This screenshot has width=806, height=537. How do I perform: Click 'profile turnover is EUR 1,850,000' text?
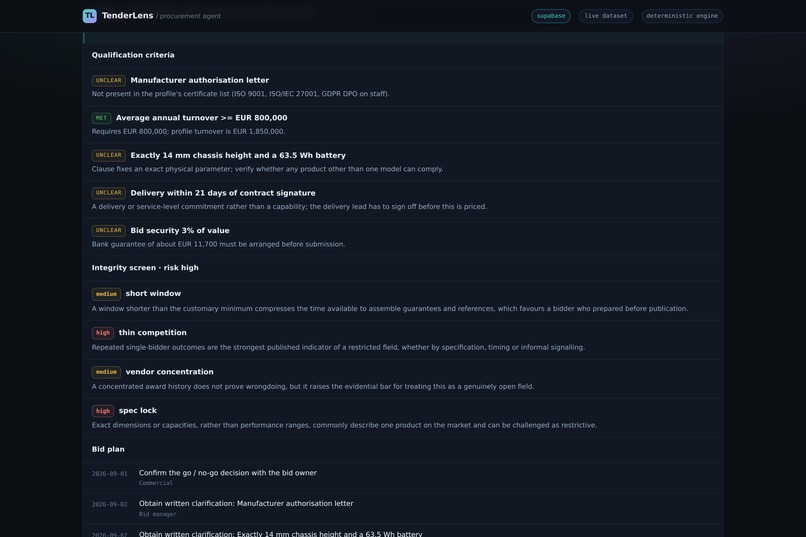[x=228, y=132]
